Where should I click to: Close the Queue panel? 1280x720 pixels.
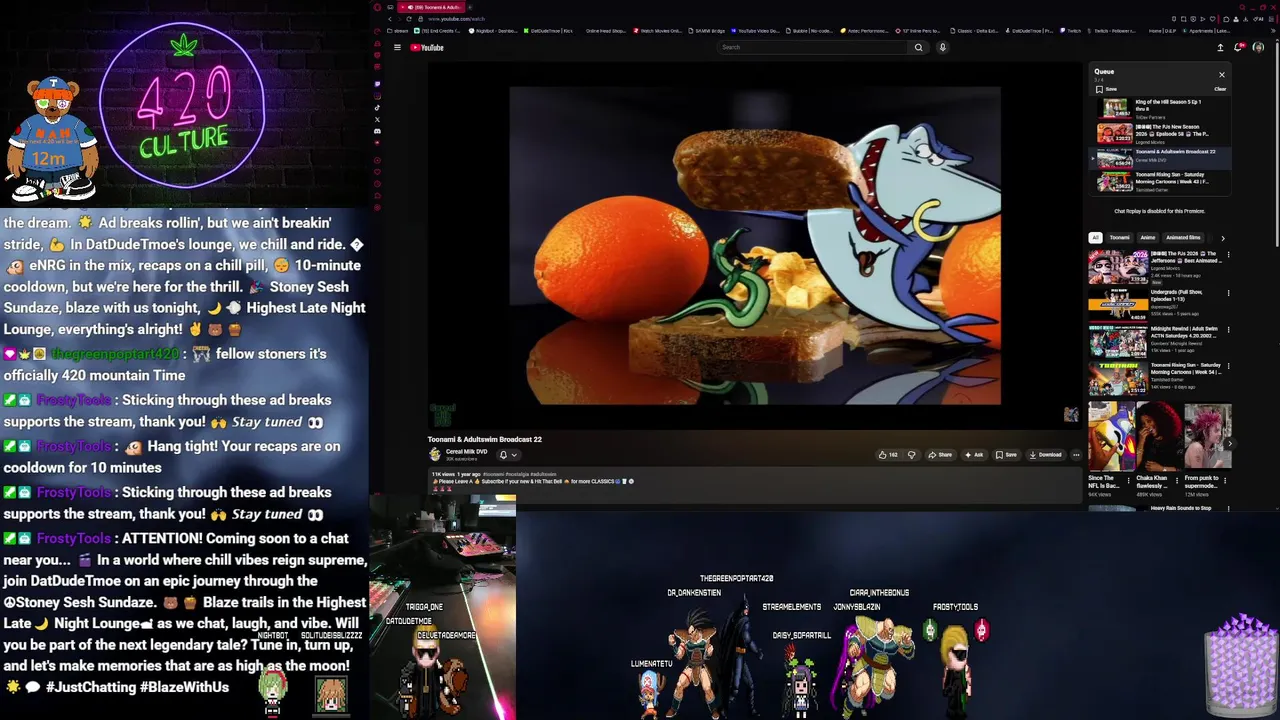click(1221, 75)
